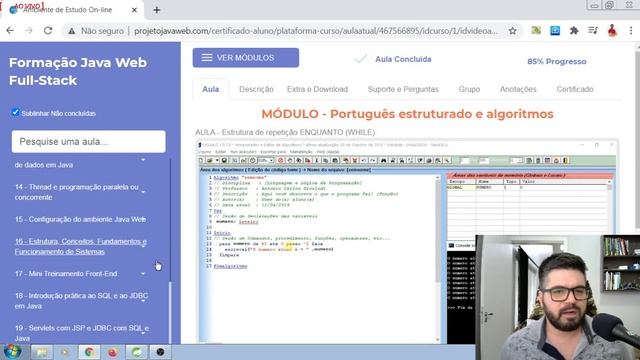Screen dimensions: 640x360
Task: Click the 'Aula Concluída' check mark
Action: tap(361, 59)
